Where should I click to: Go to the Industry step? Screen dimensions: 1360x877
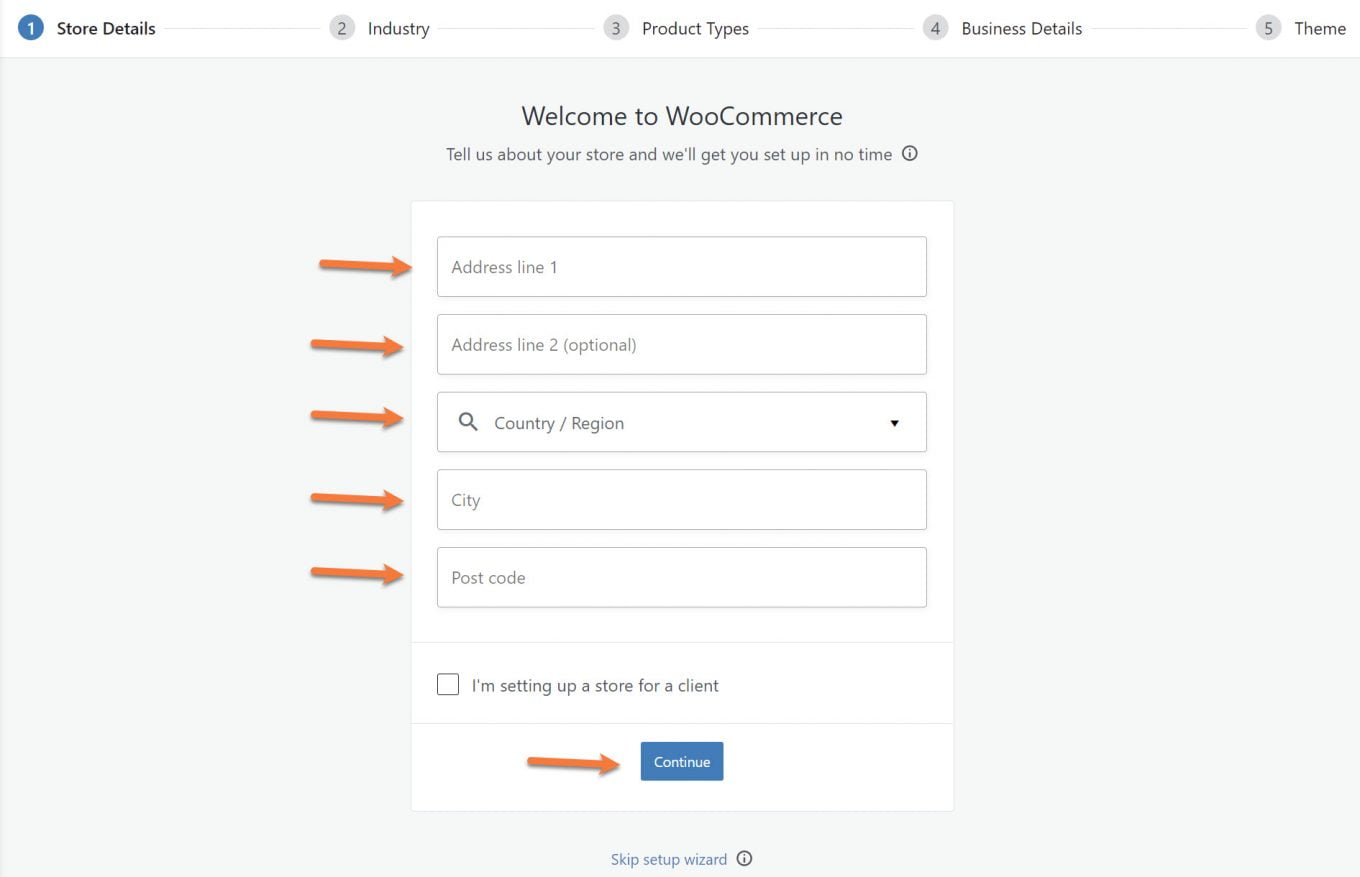[398, 29]
